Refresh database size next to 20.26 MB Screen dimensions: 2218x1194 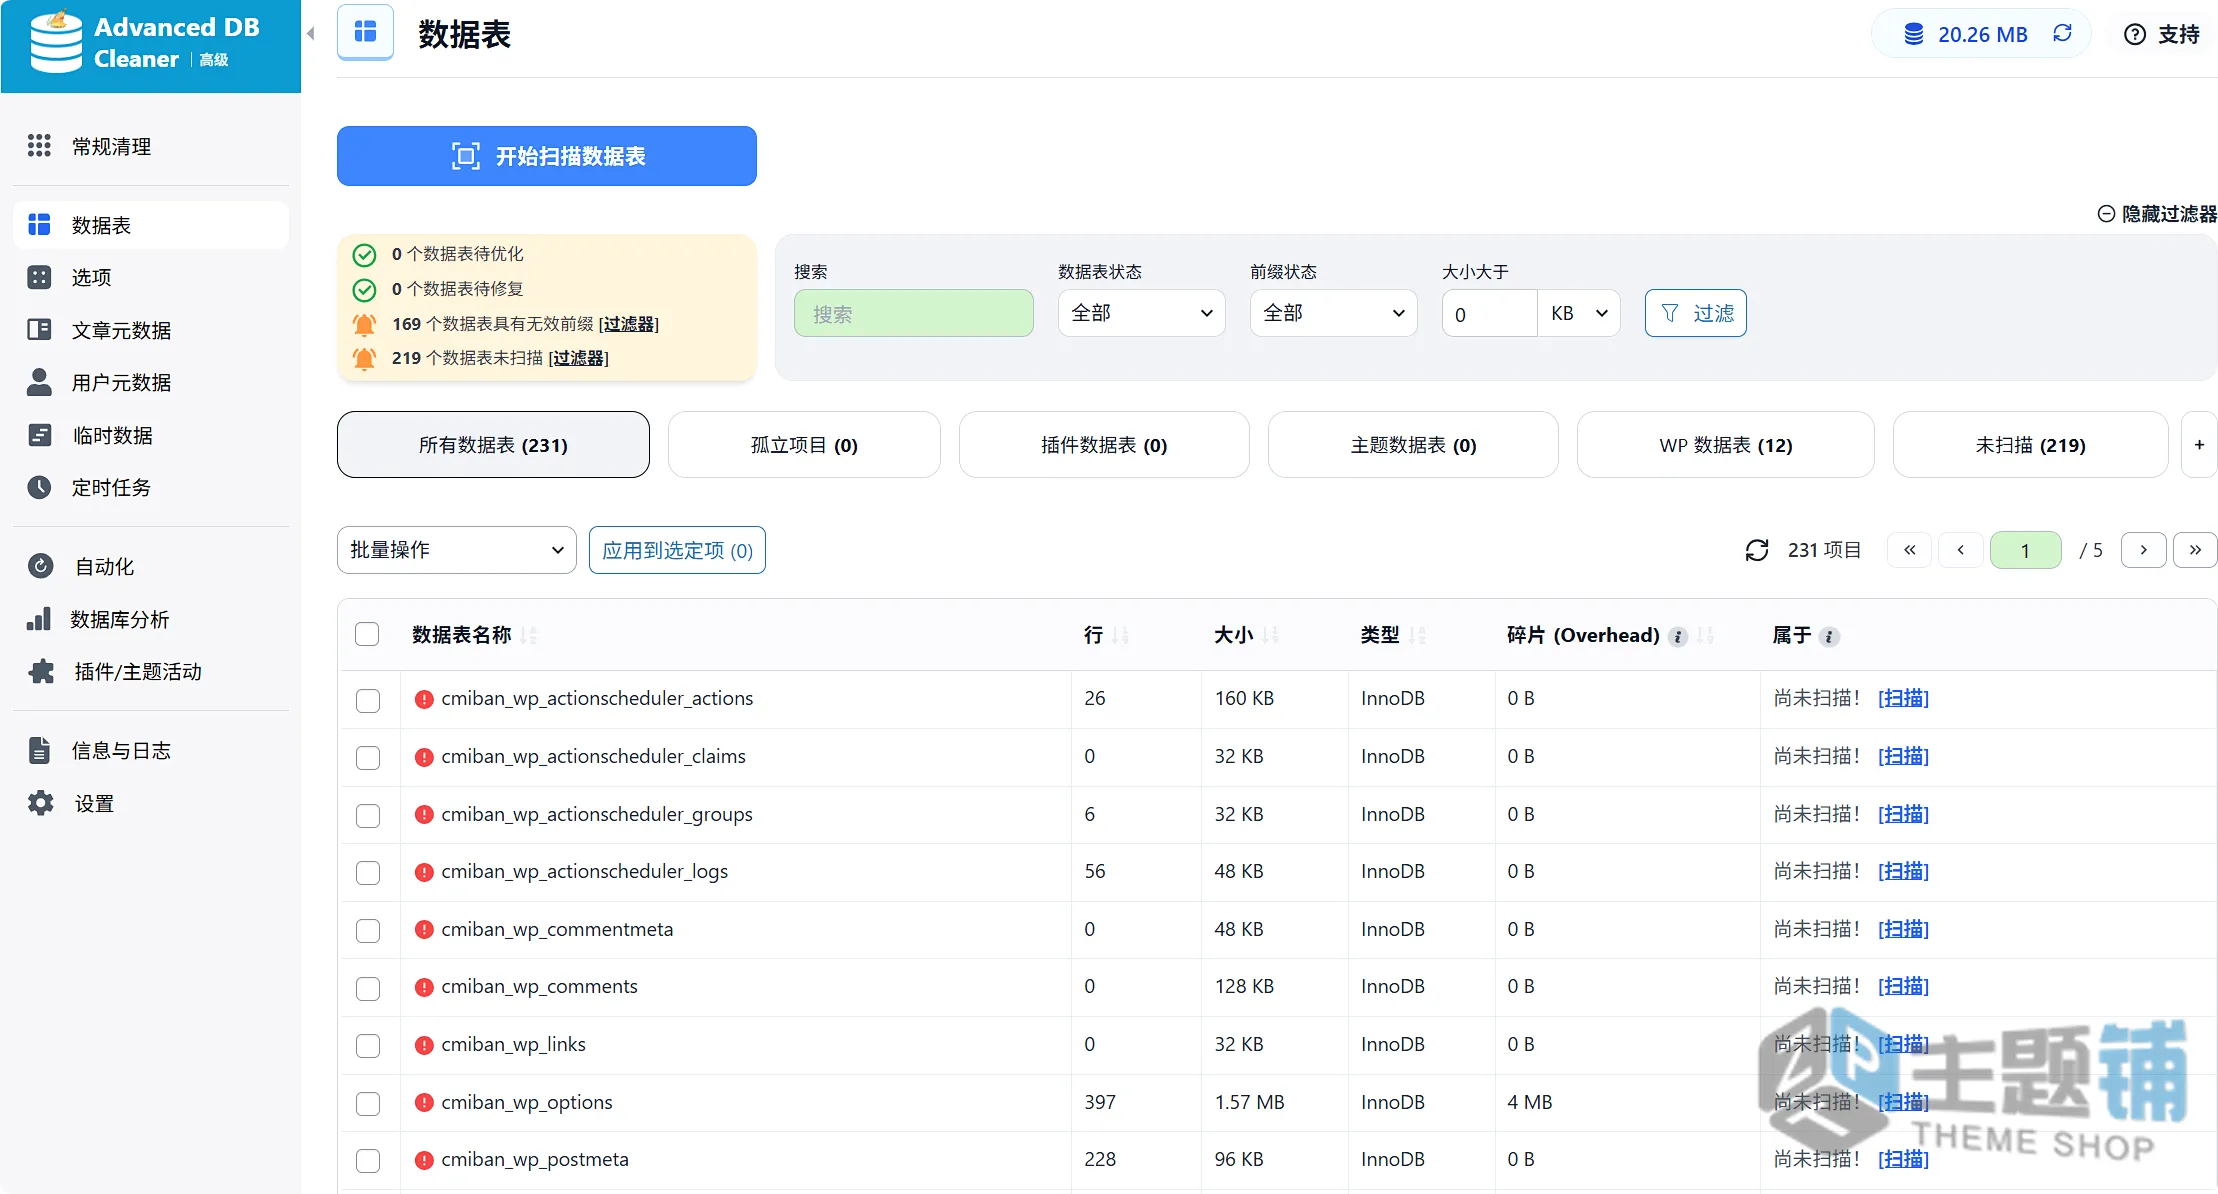pyautogui.click(x=2062, y=33)
